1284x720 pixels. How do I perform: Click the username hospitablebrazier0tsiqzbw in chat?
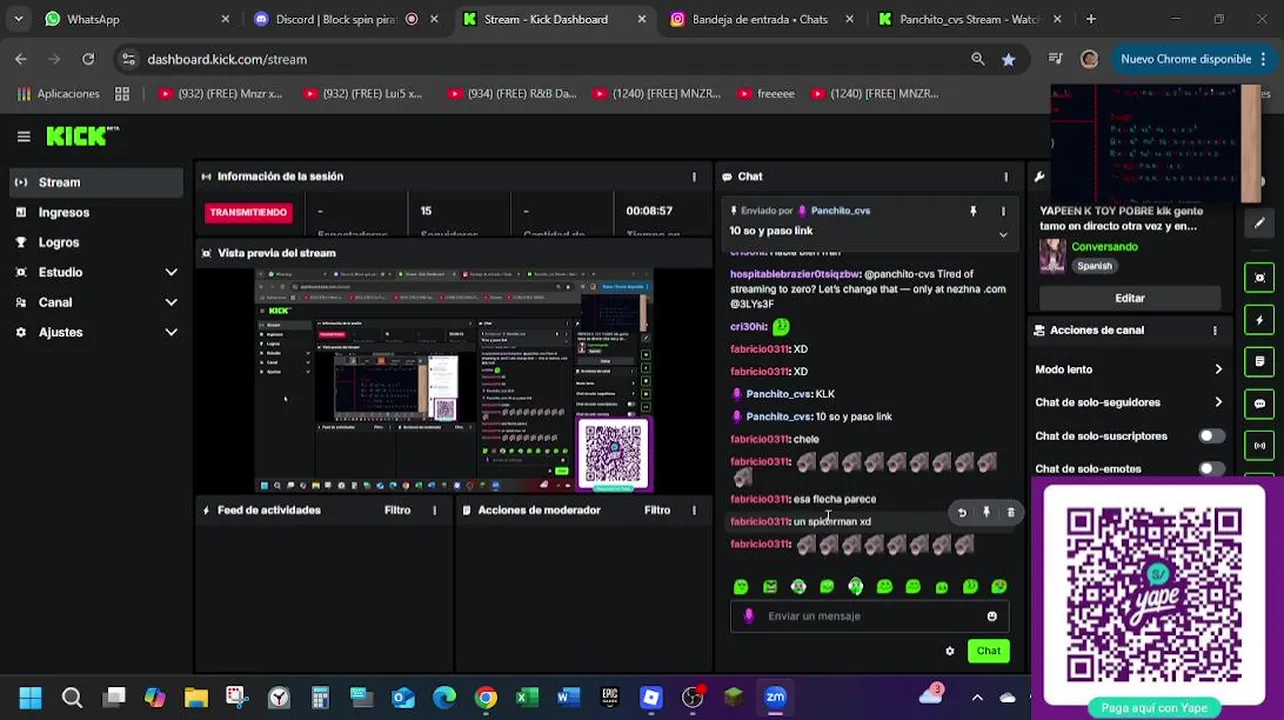coord(795,274)
